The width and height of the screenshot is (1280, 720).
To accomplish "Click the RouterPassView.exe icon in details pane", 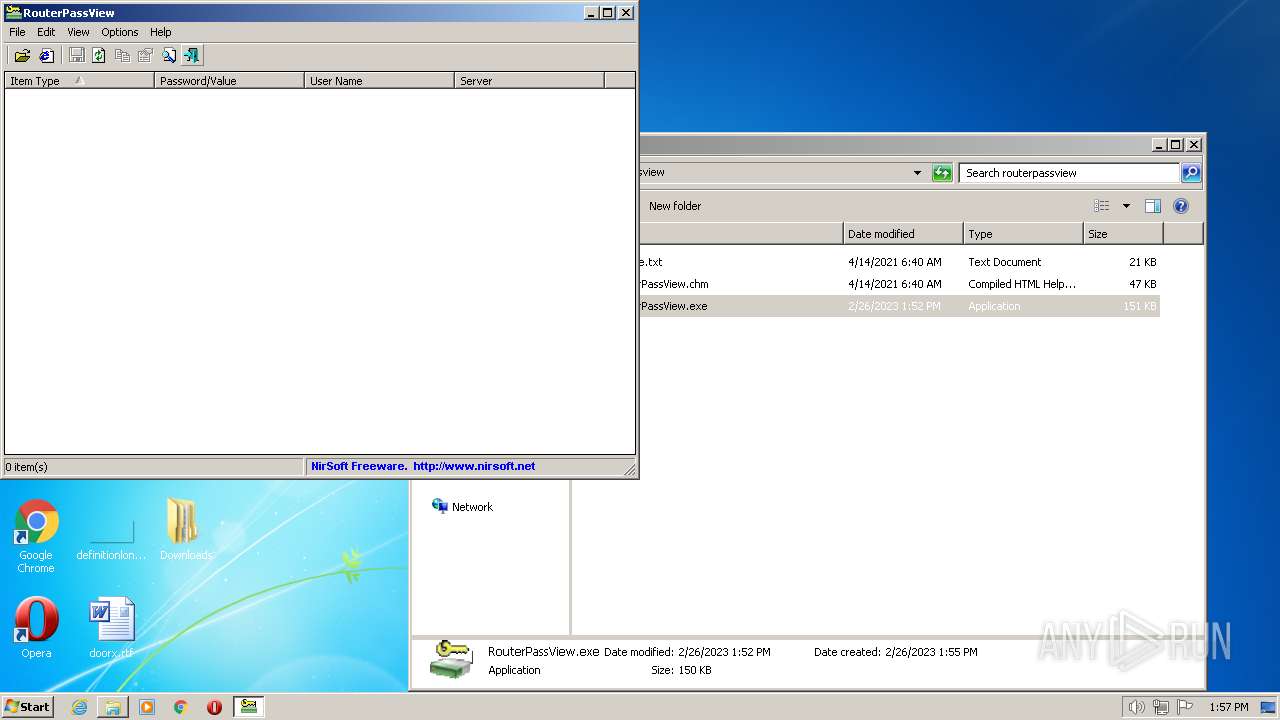I will tap(451, 660).
